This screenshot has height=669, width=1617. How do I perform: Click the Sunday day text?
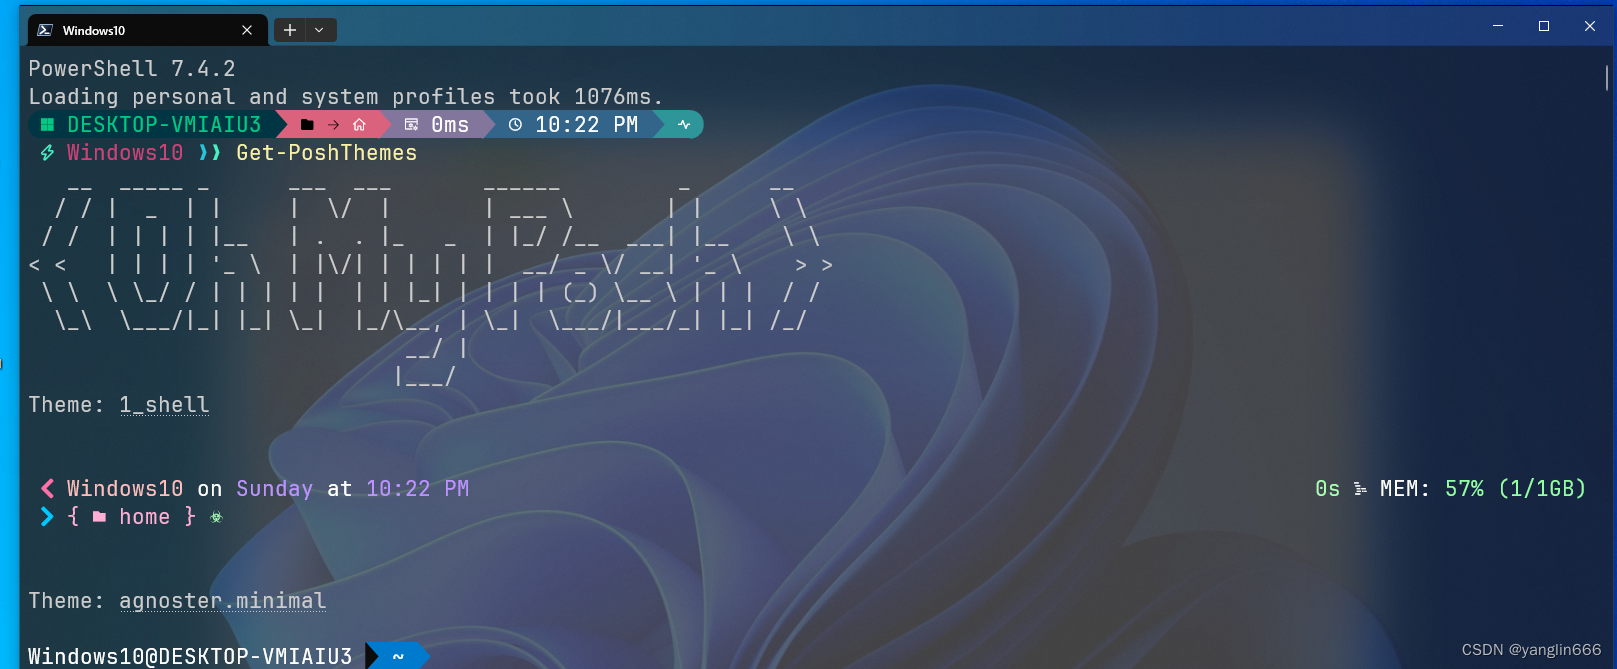click(275, 489)
